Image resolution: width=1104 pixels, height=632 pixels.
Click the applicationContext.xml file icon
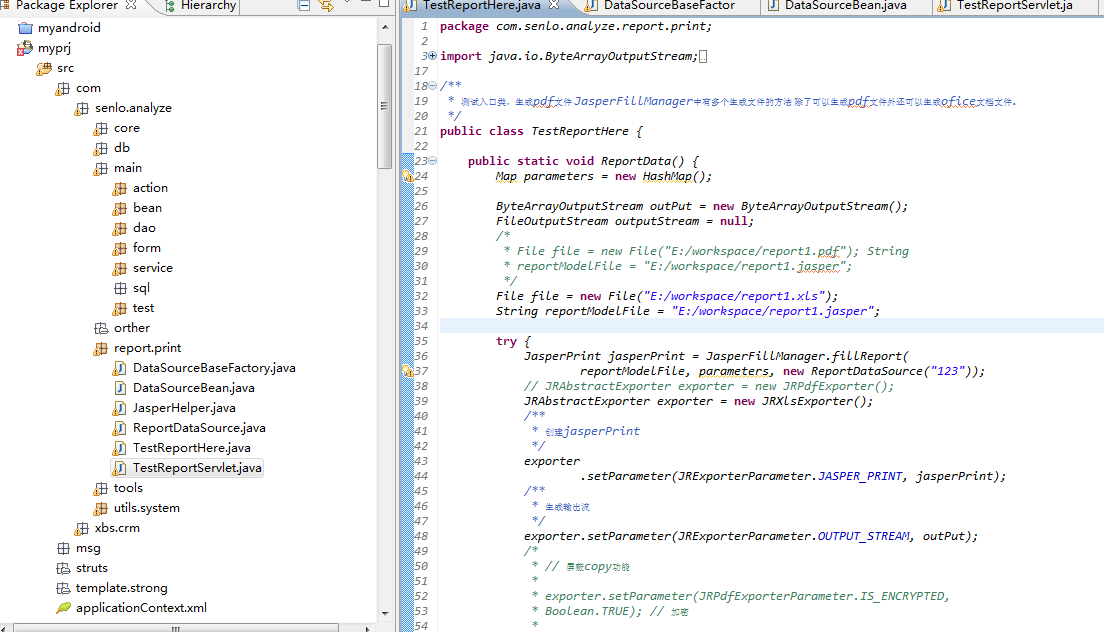point(63,608)
